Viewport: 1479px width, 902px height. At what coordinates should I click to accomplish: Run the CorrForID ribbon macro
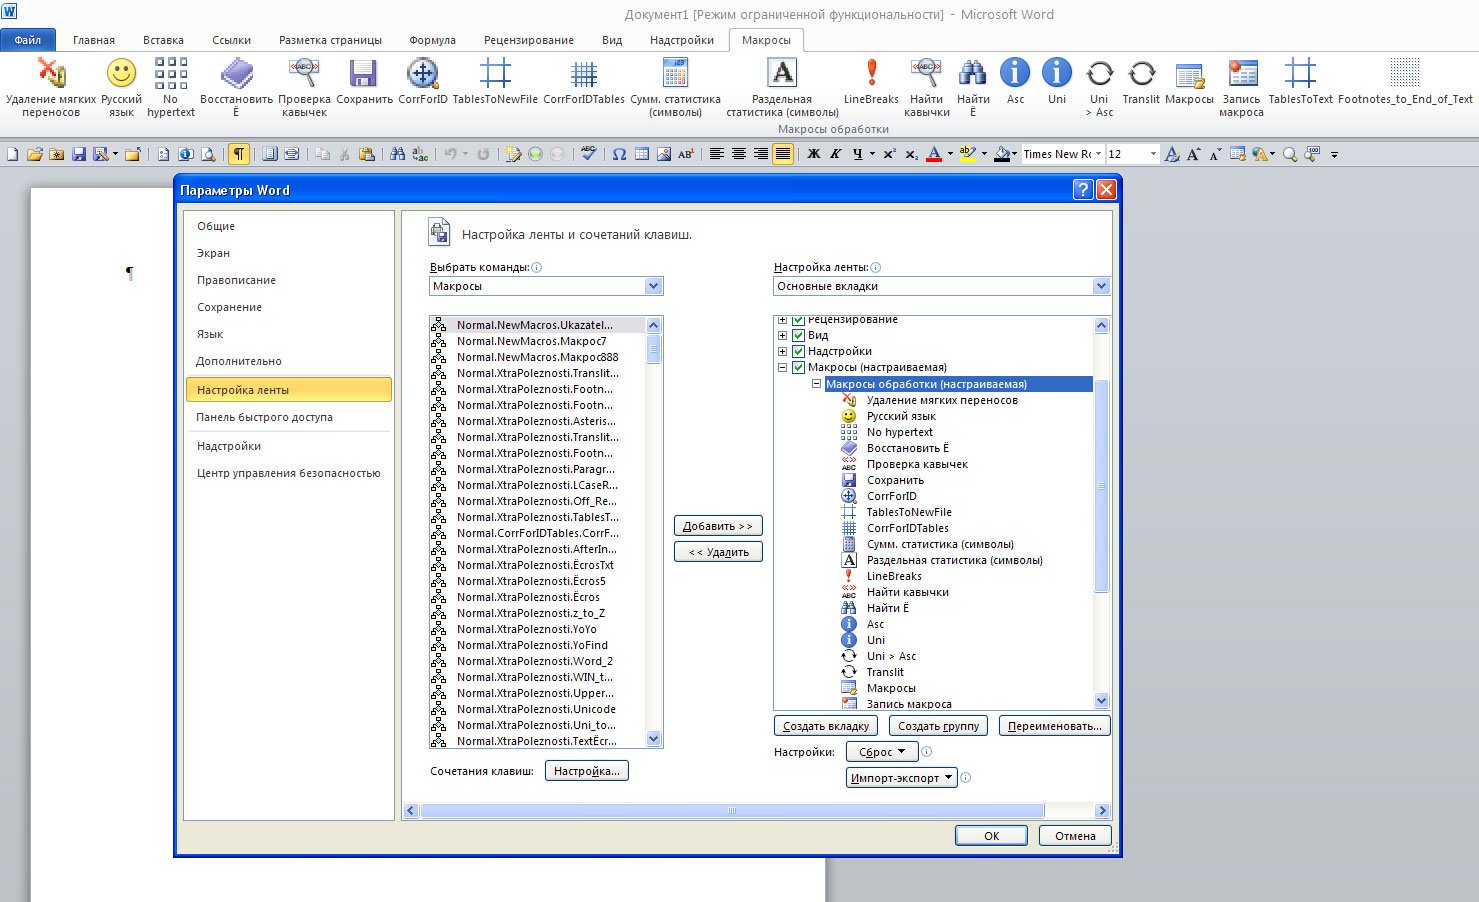pyautogui.click(x=423, y=81)
